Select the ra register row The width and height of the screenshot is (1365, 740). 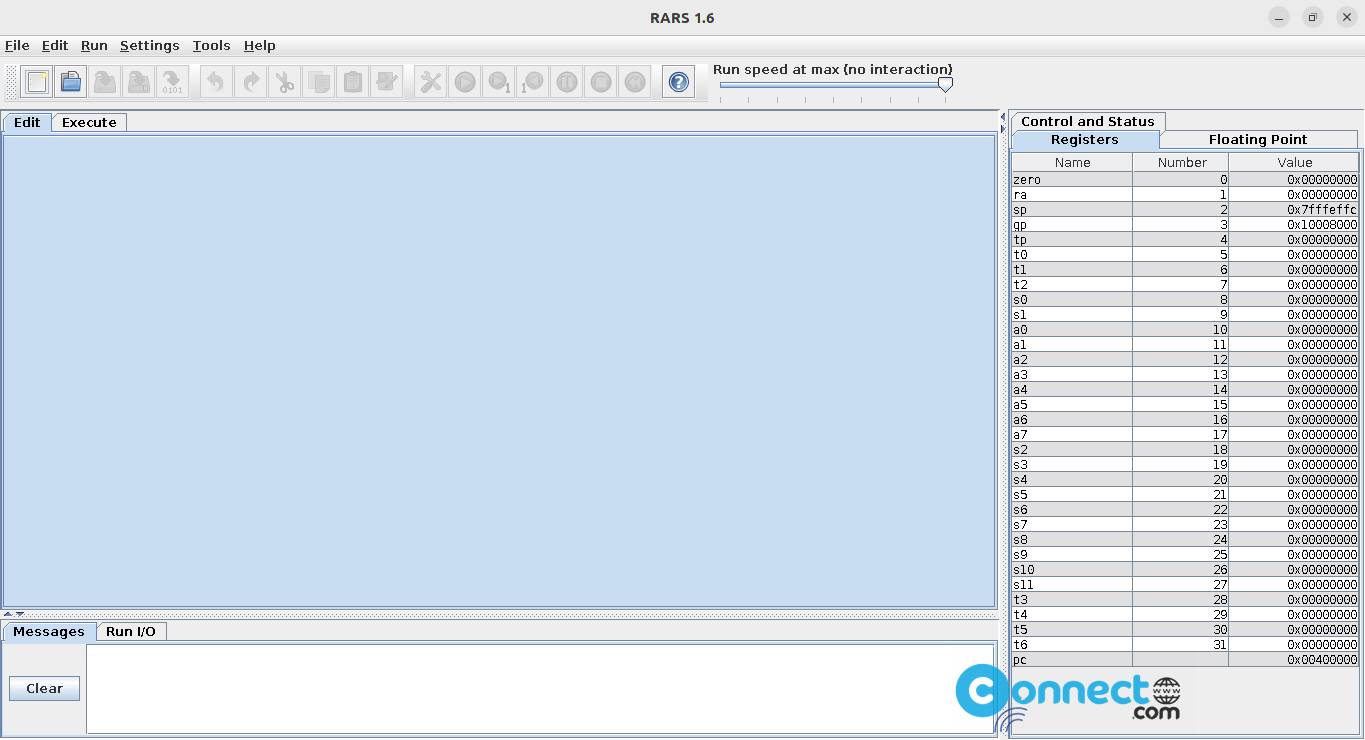[1185, 195]
